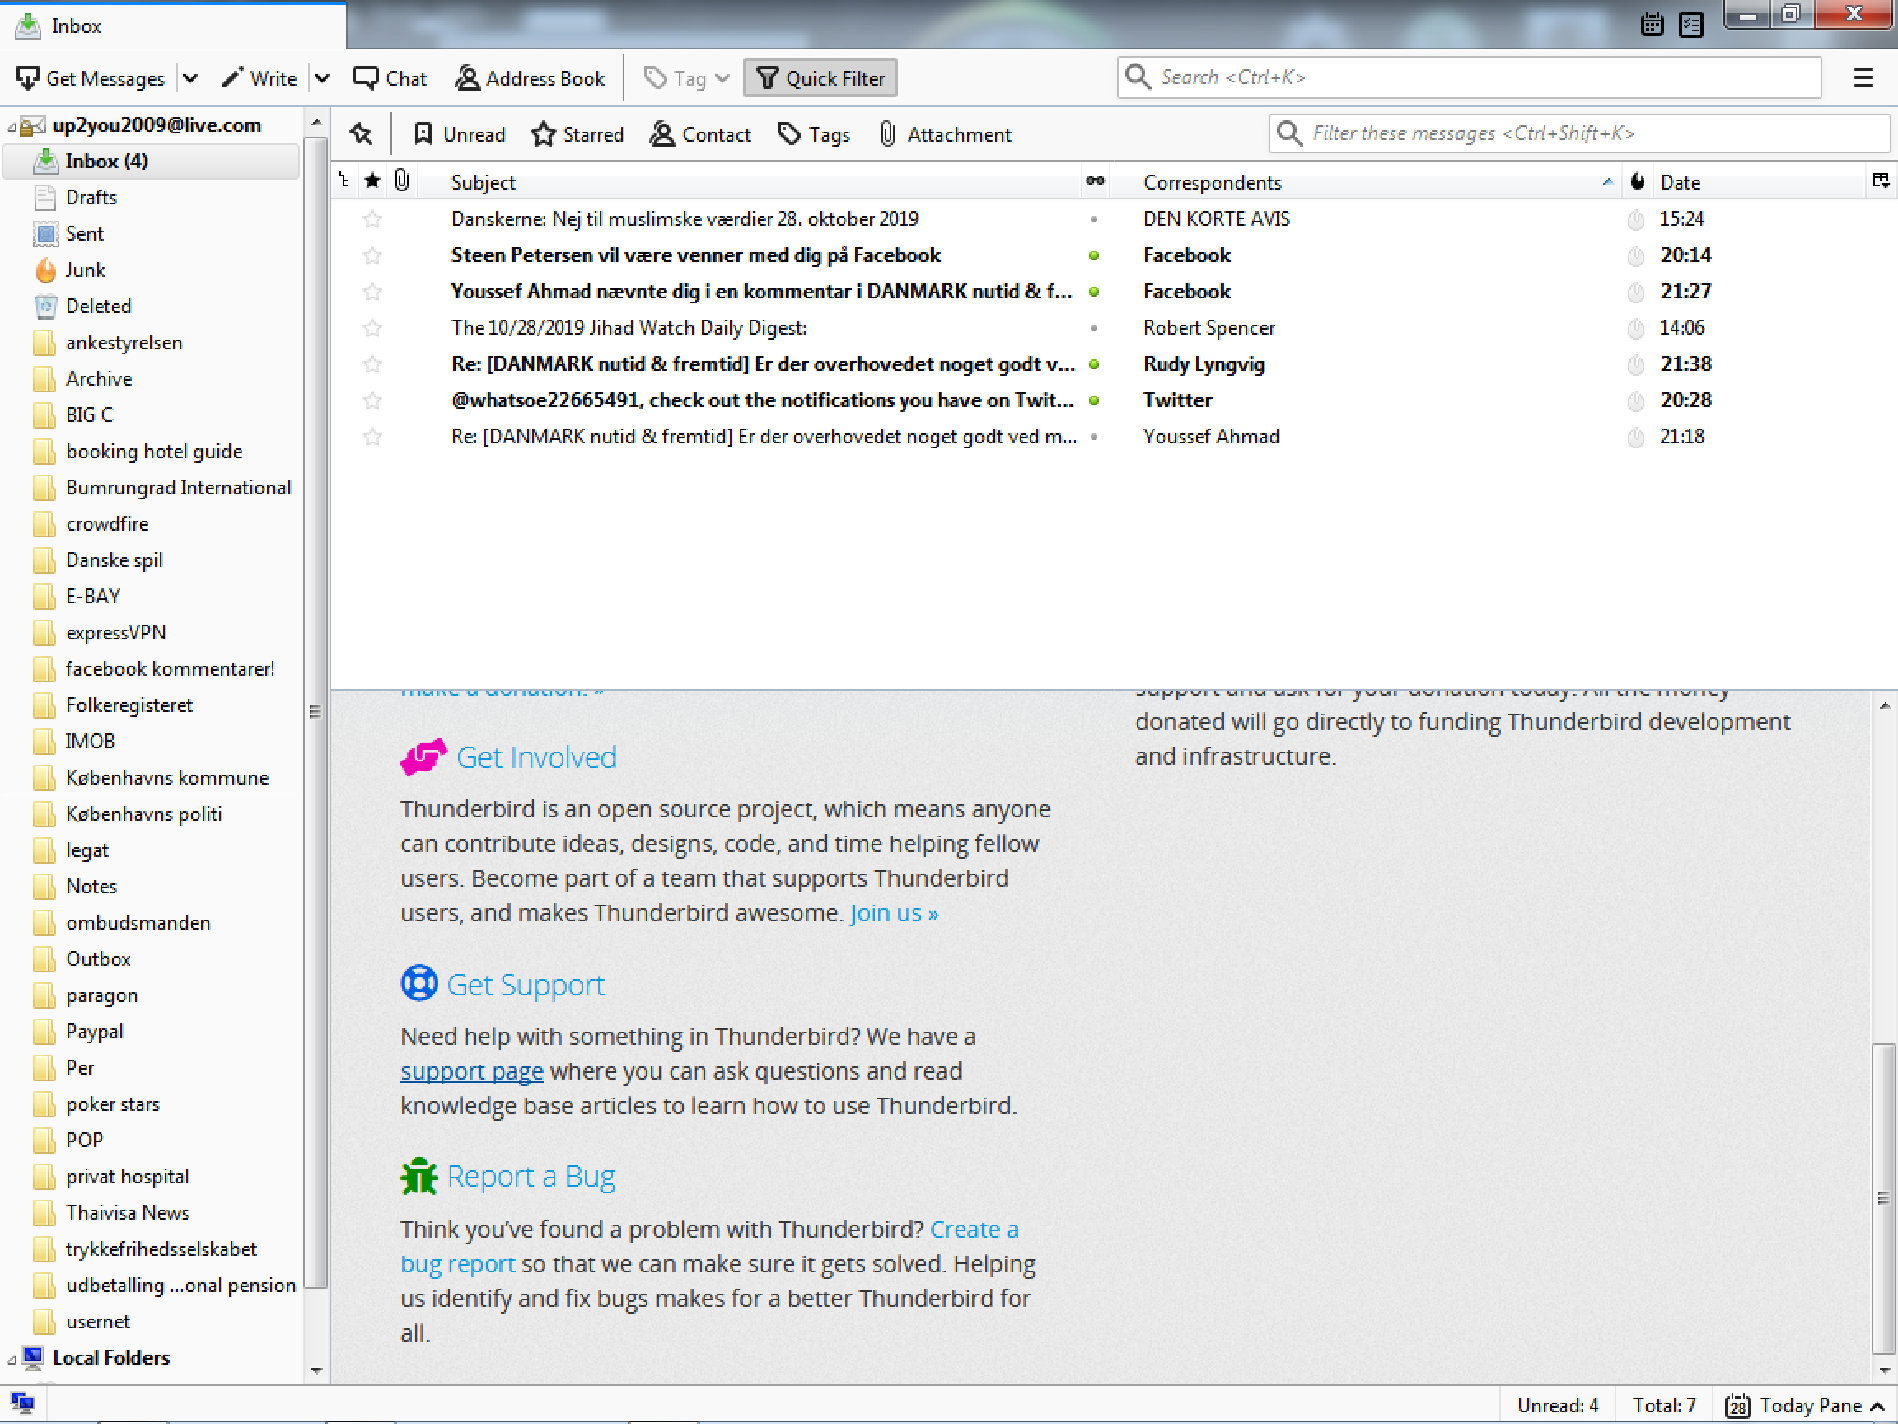Mark Rudy Lyngvig message as read
Image resolution: width=1898 pixels, height=1424 pixels.
pos(1094,364)
